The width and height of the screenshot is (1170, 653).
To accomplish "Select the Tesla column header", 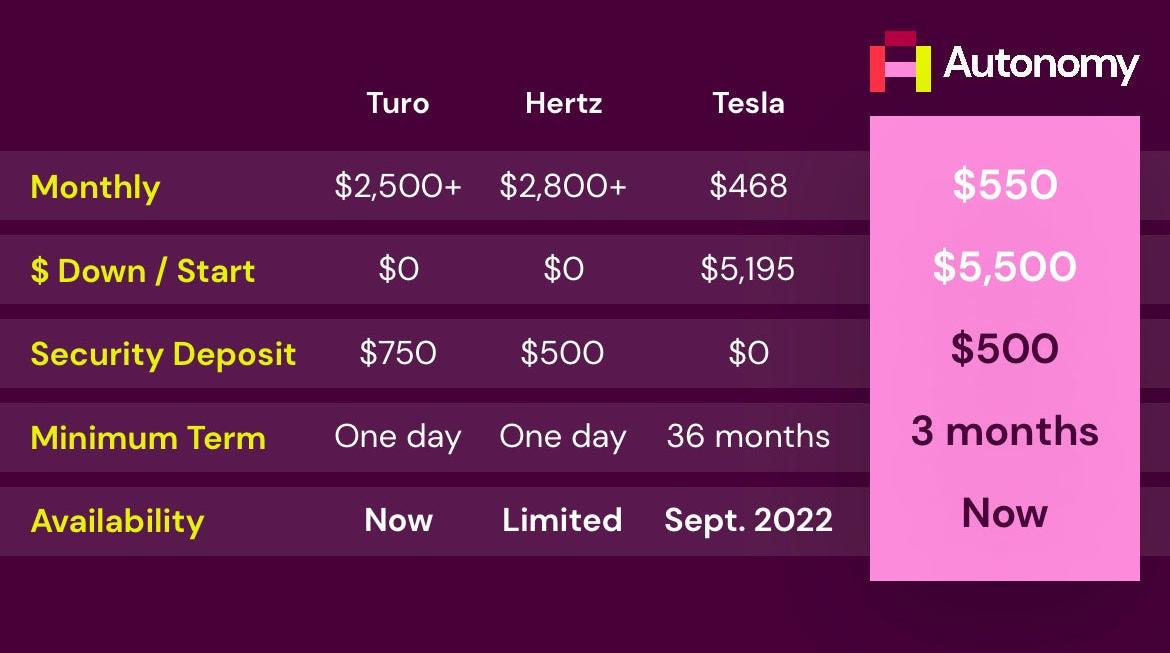I will (748, 103).
